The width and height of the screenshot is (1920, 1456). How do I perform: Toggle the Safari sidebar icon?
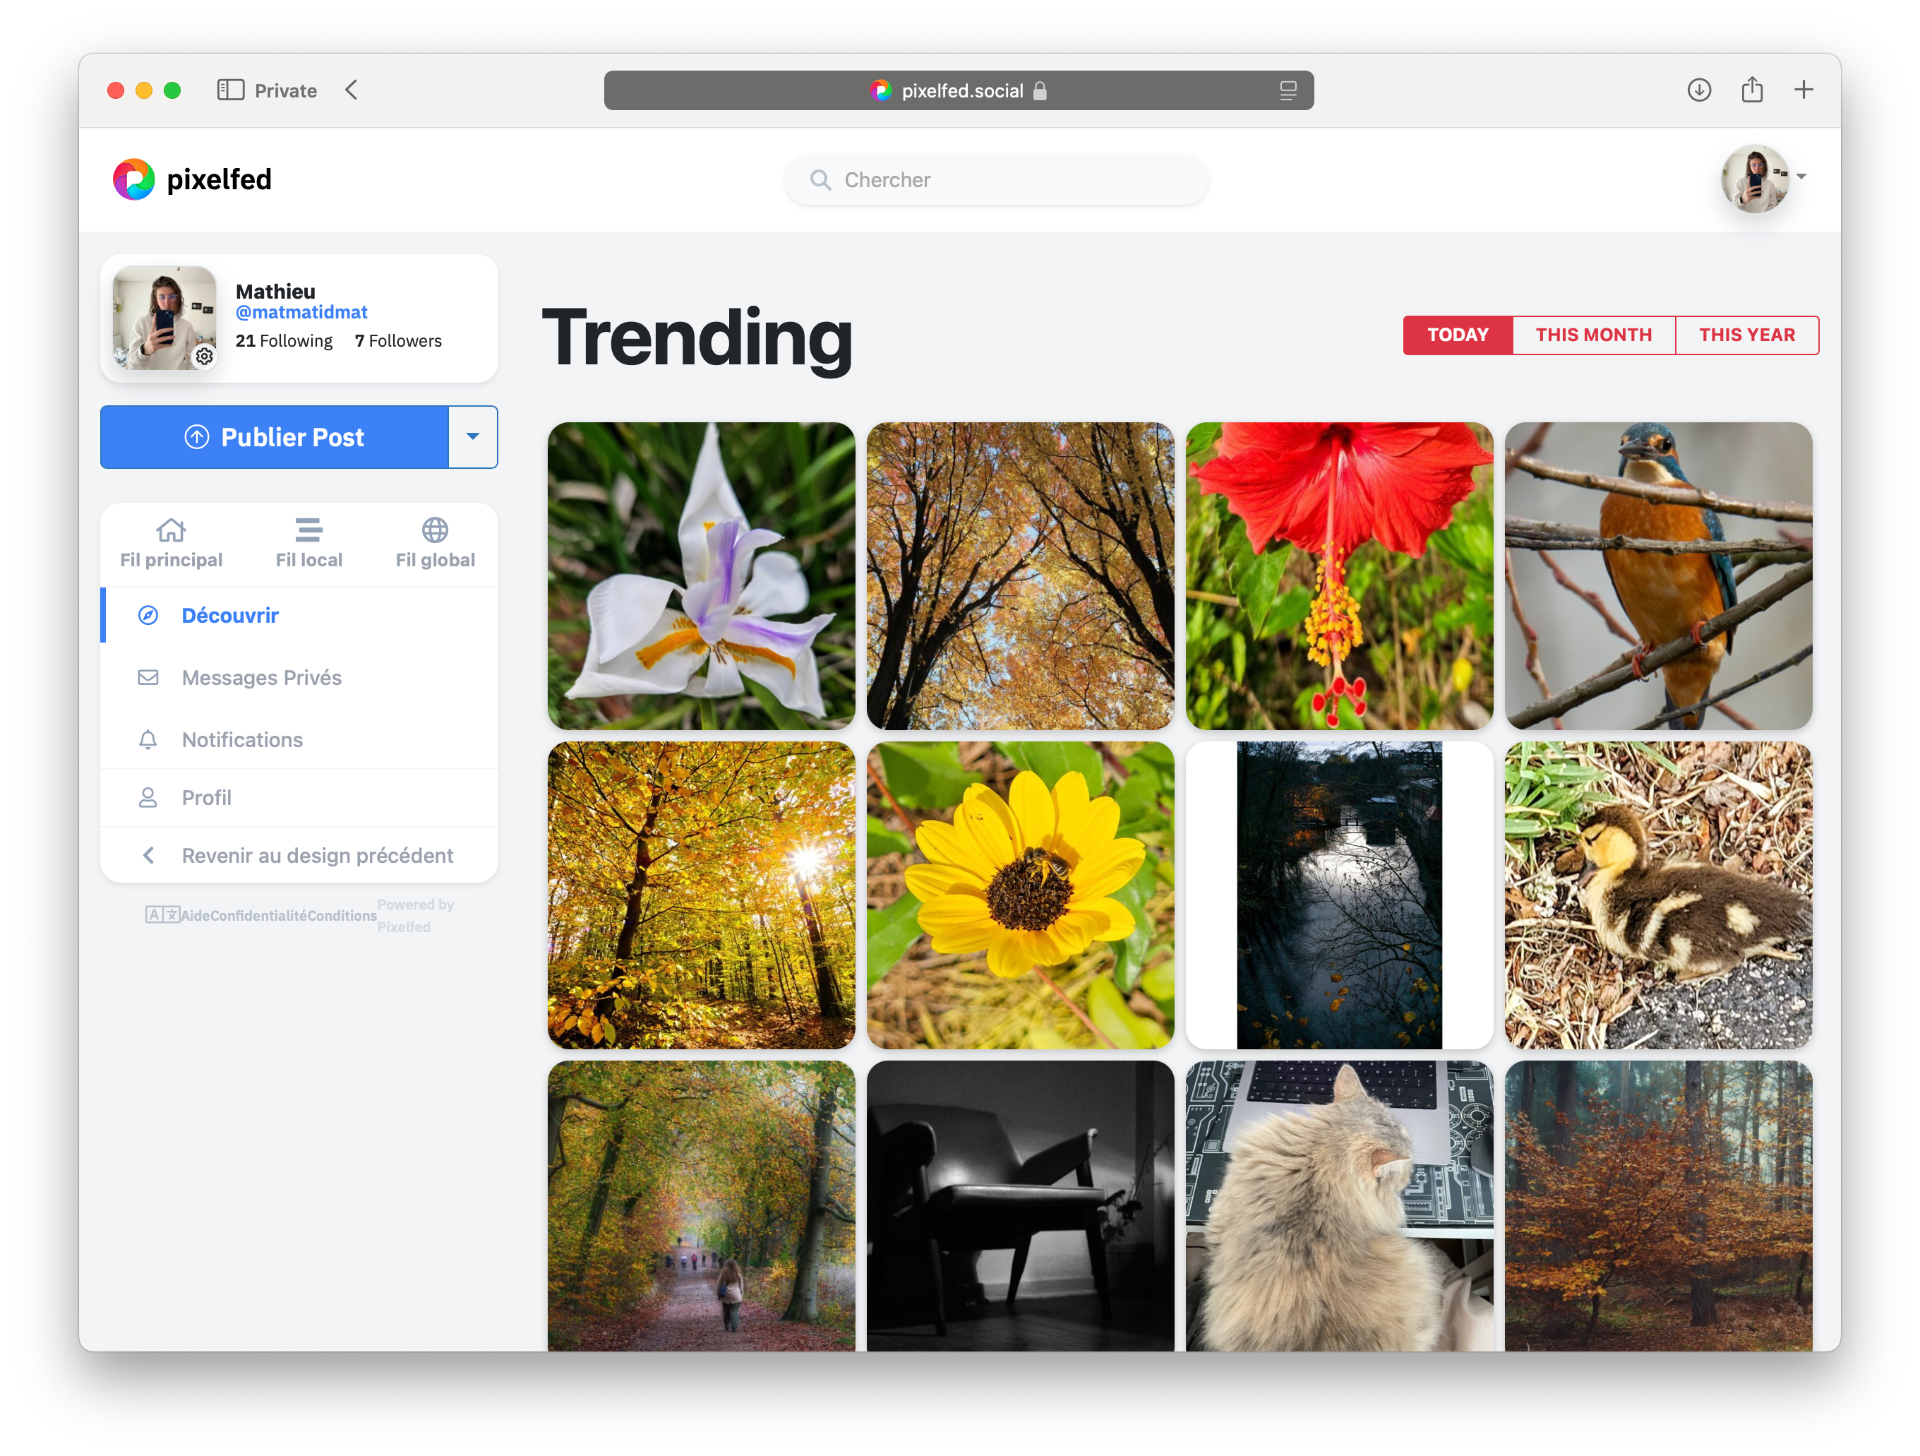(x=231, y=90)
